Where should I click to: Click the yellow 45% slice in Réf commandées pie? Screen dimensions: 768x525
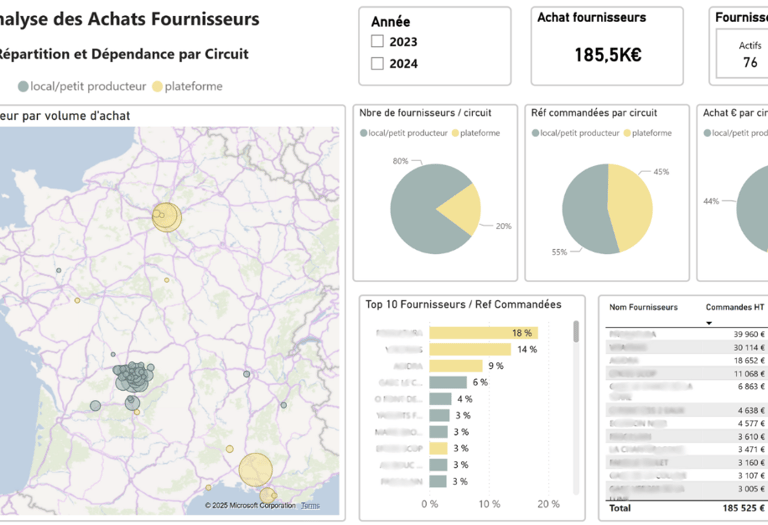point(631,208)
